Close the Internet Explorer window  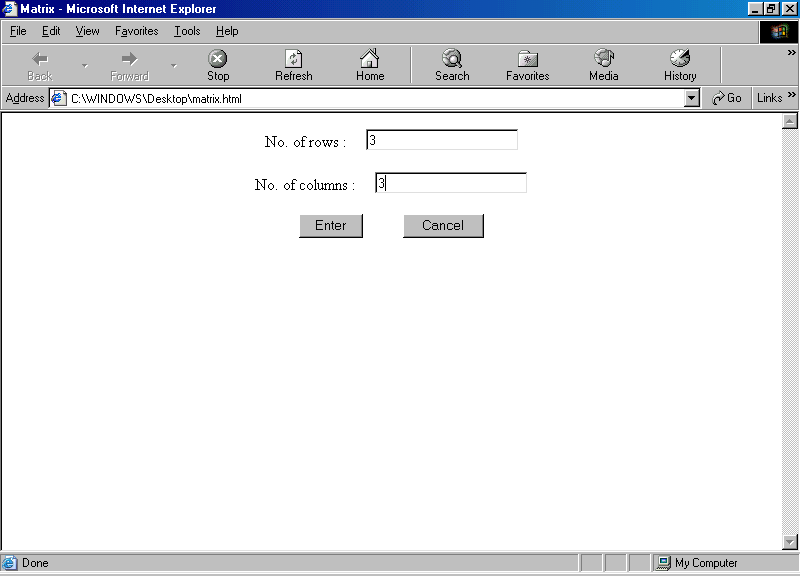(x=789, y=9)
